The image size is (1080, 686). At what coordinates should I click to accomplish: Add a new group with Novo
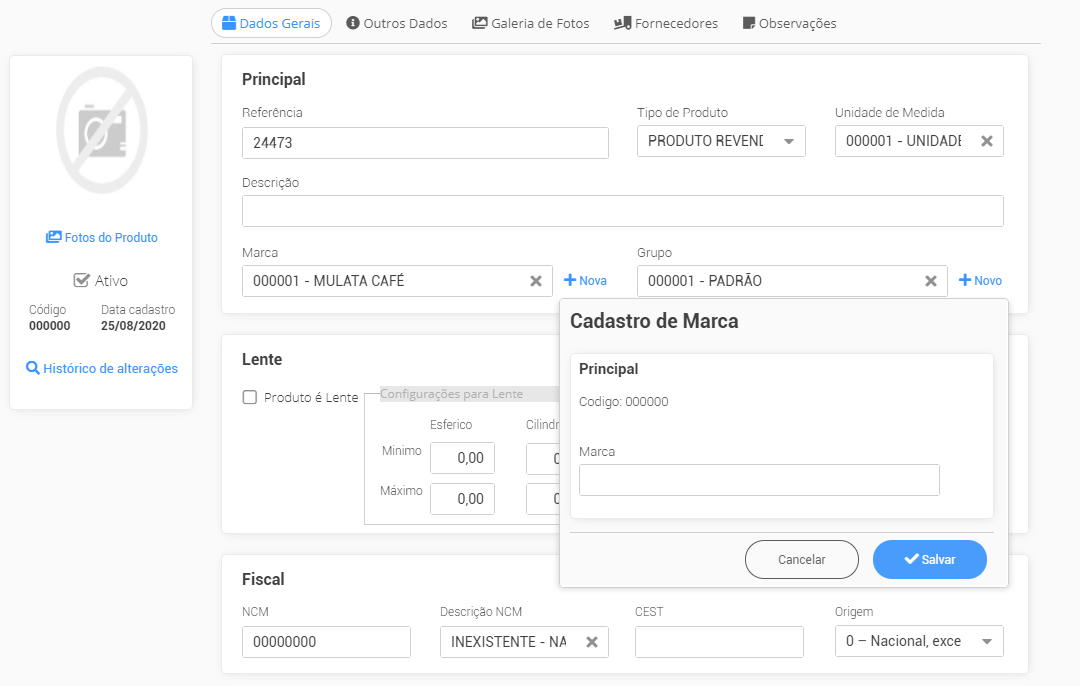click(x=980, y=280)
